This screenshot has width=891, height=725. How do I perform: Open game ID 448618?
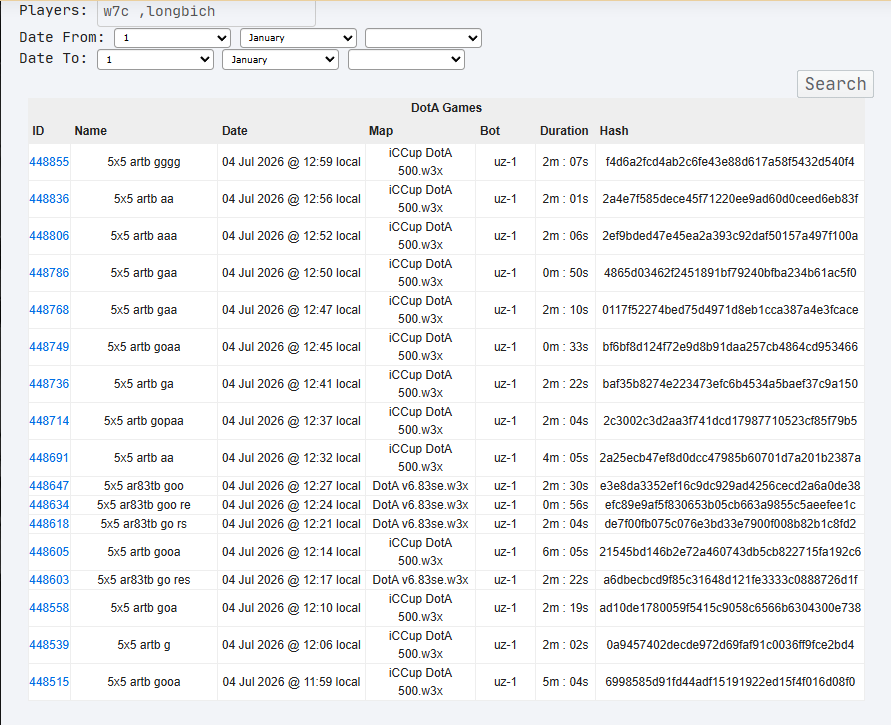(x=49, y=524)
